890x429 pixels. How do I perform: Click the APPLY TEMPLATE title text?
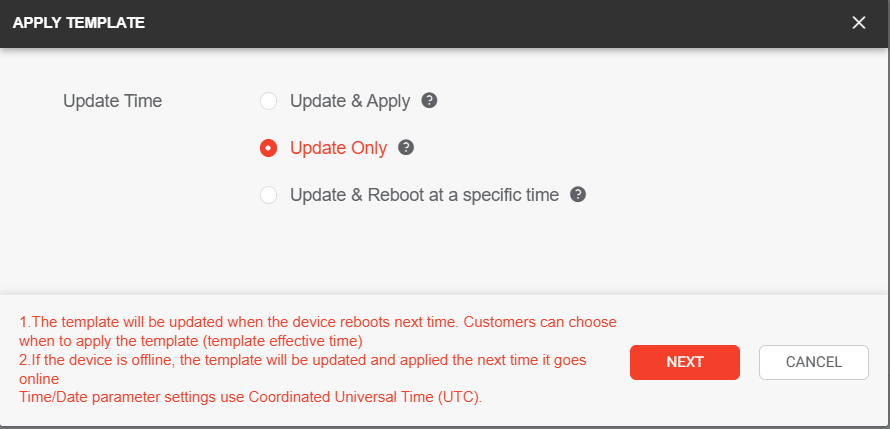click(x=78, y=23)
